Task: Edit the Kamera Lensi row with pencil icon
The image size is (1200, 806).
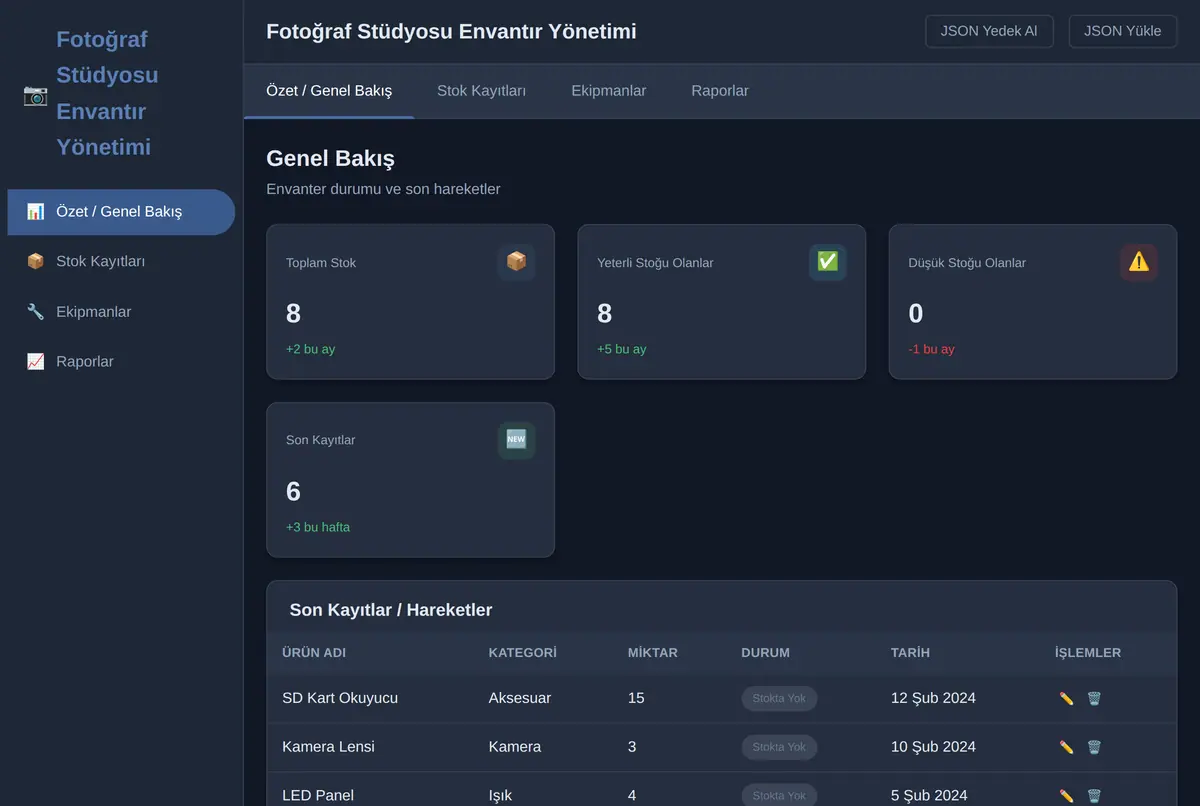Action: [x=1066, y=747]
